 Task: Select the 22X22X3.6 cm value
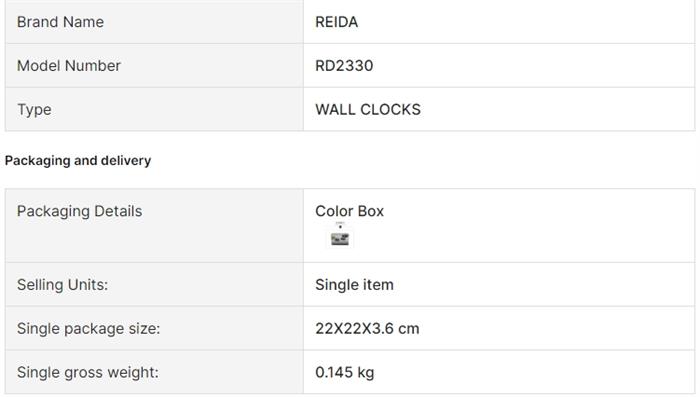click(367, 329)
